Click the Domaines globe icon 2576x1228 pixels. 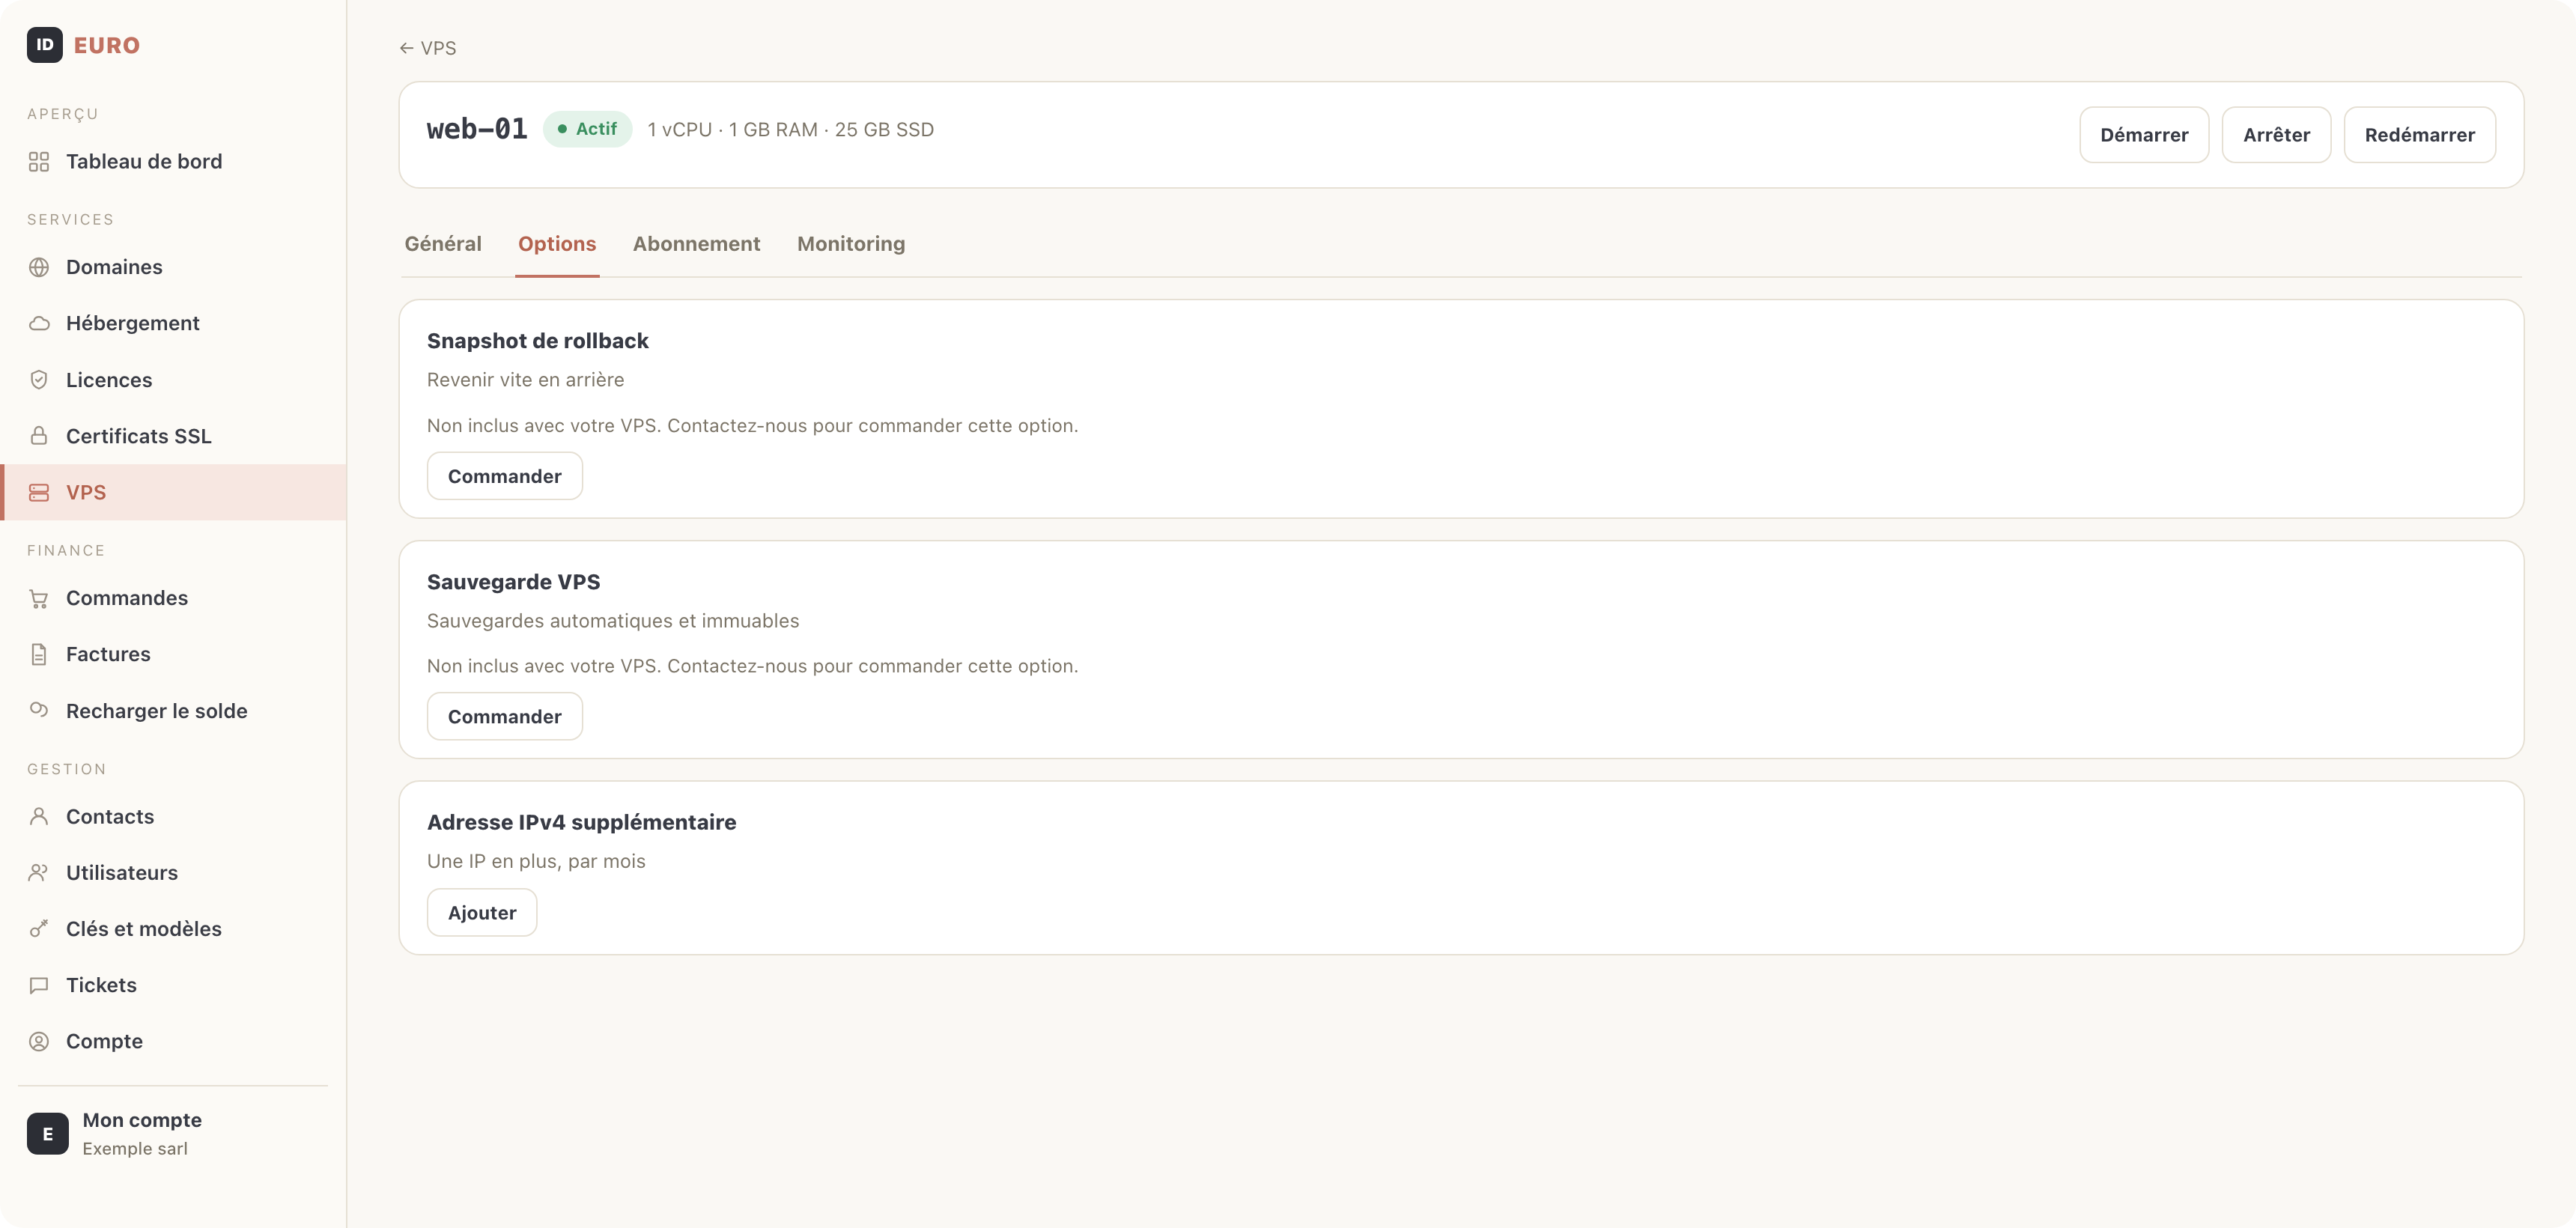pos(39,267)
